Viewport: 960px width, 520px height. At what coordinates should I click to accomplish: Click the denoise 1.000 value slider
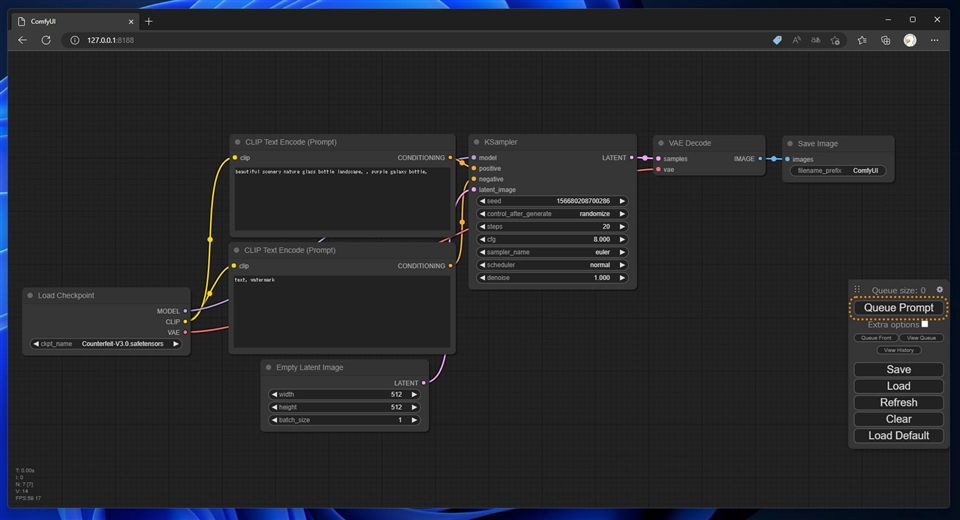click(552, 277)
